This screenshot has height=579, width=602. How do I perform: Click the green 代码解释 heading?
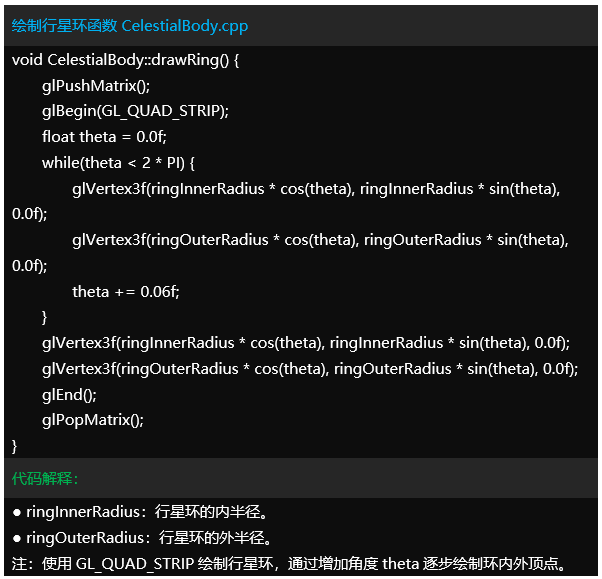click(45, 479)
